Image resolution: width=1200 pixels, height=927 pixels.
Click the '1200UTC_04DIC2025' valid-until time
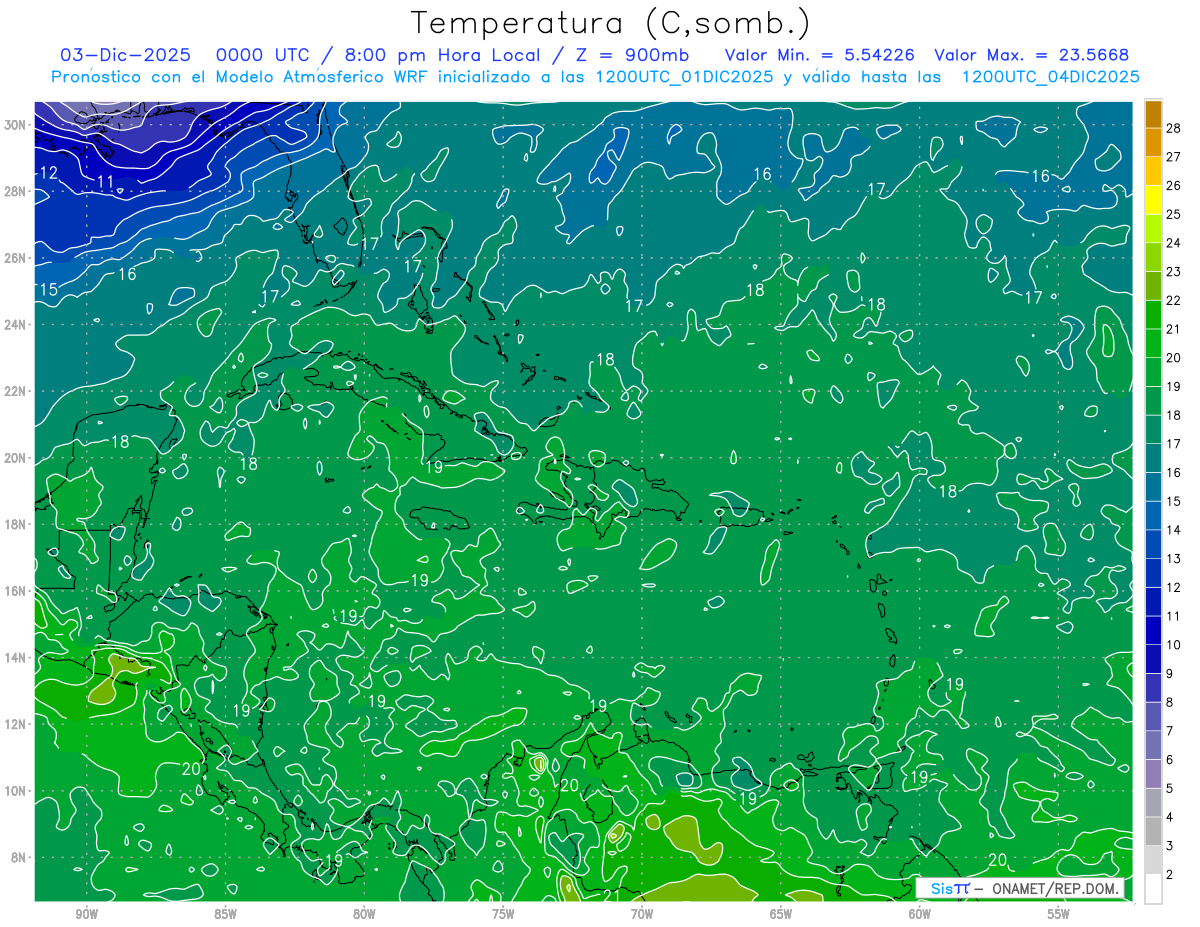(1050, 77)
